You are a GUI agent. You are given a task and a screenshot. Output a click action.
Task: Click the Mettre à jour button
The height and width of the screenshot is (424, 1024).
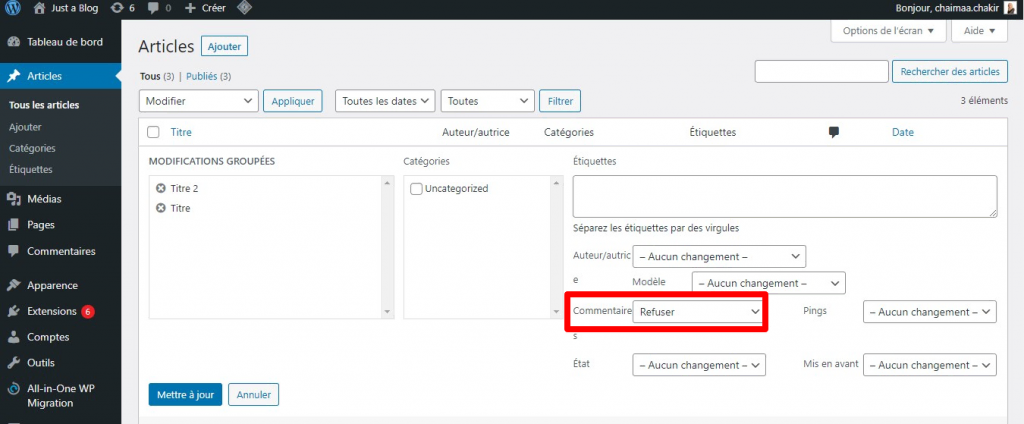(x=184, y=395)
